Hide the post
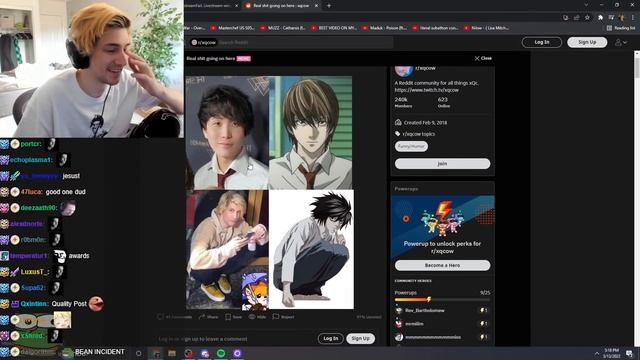The width and height of the screenshot is (640, 360). (x=258, y=317)
